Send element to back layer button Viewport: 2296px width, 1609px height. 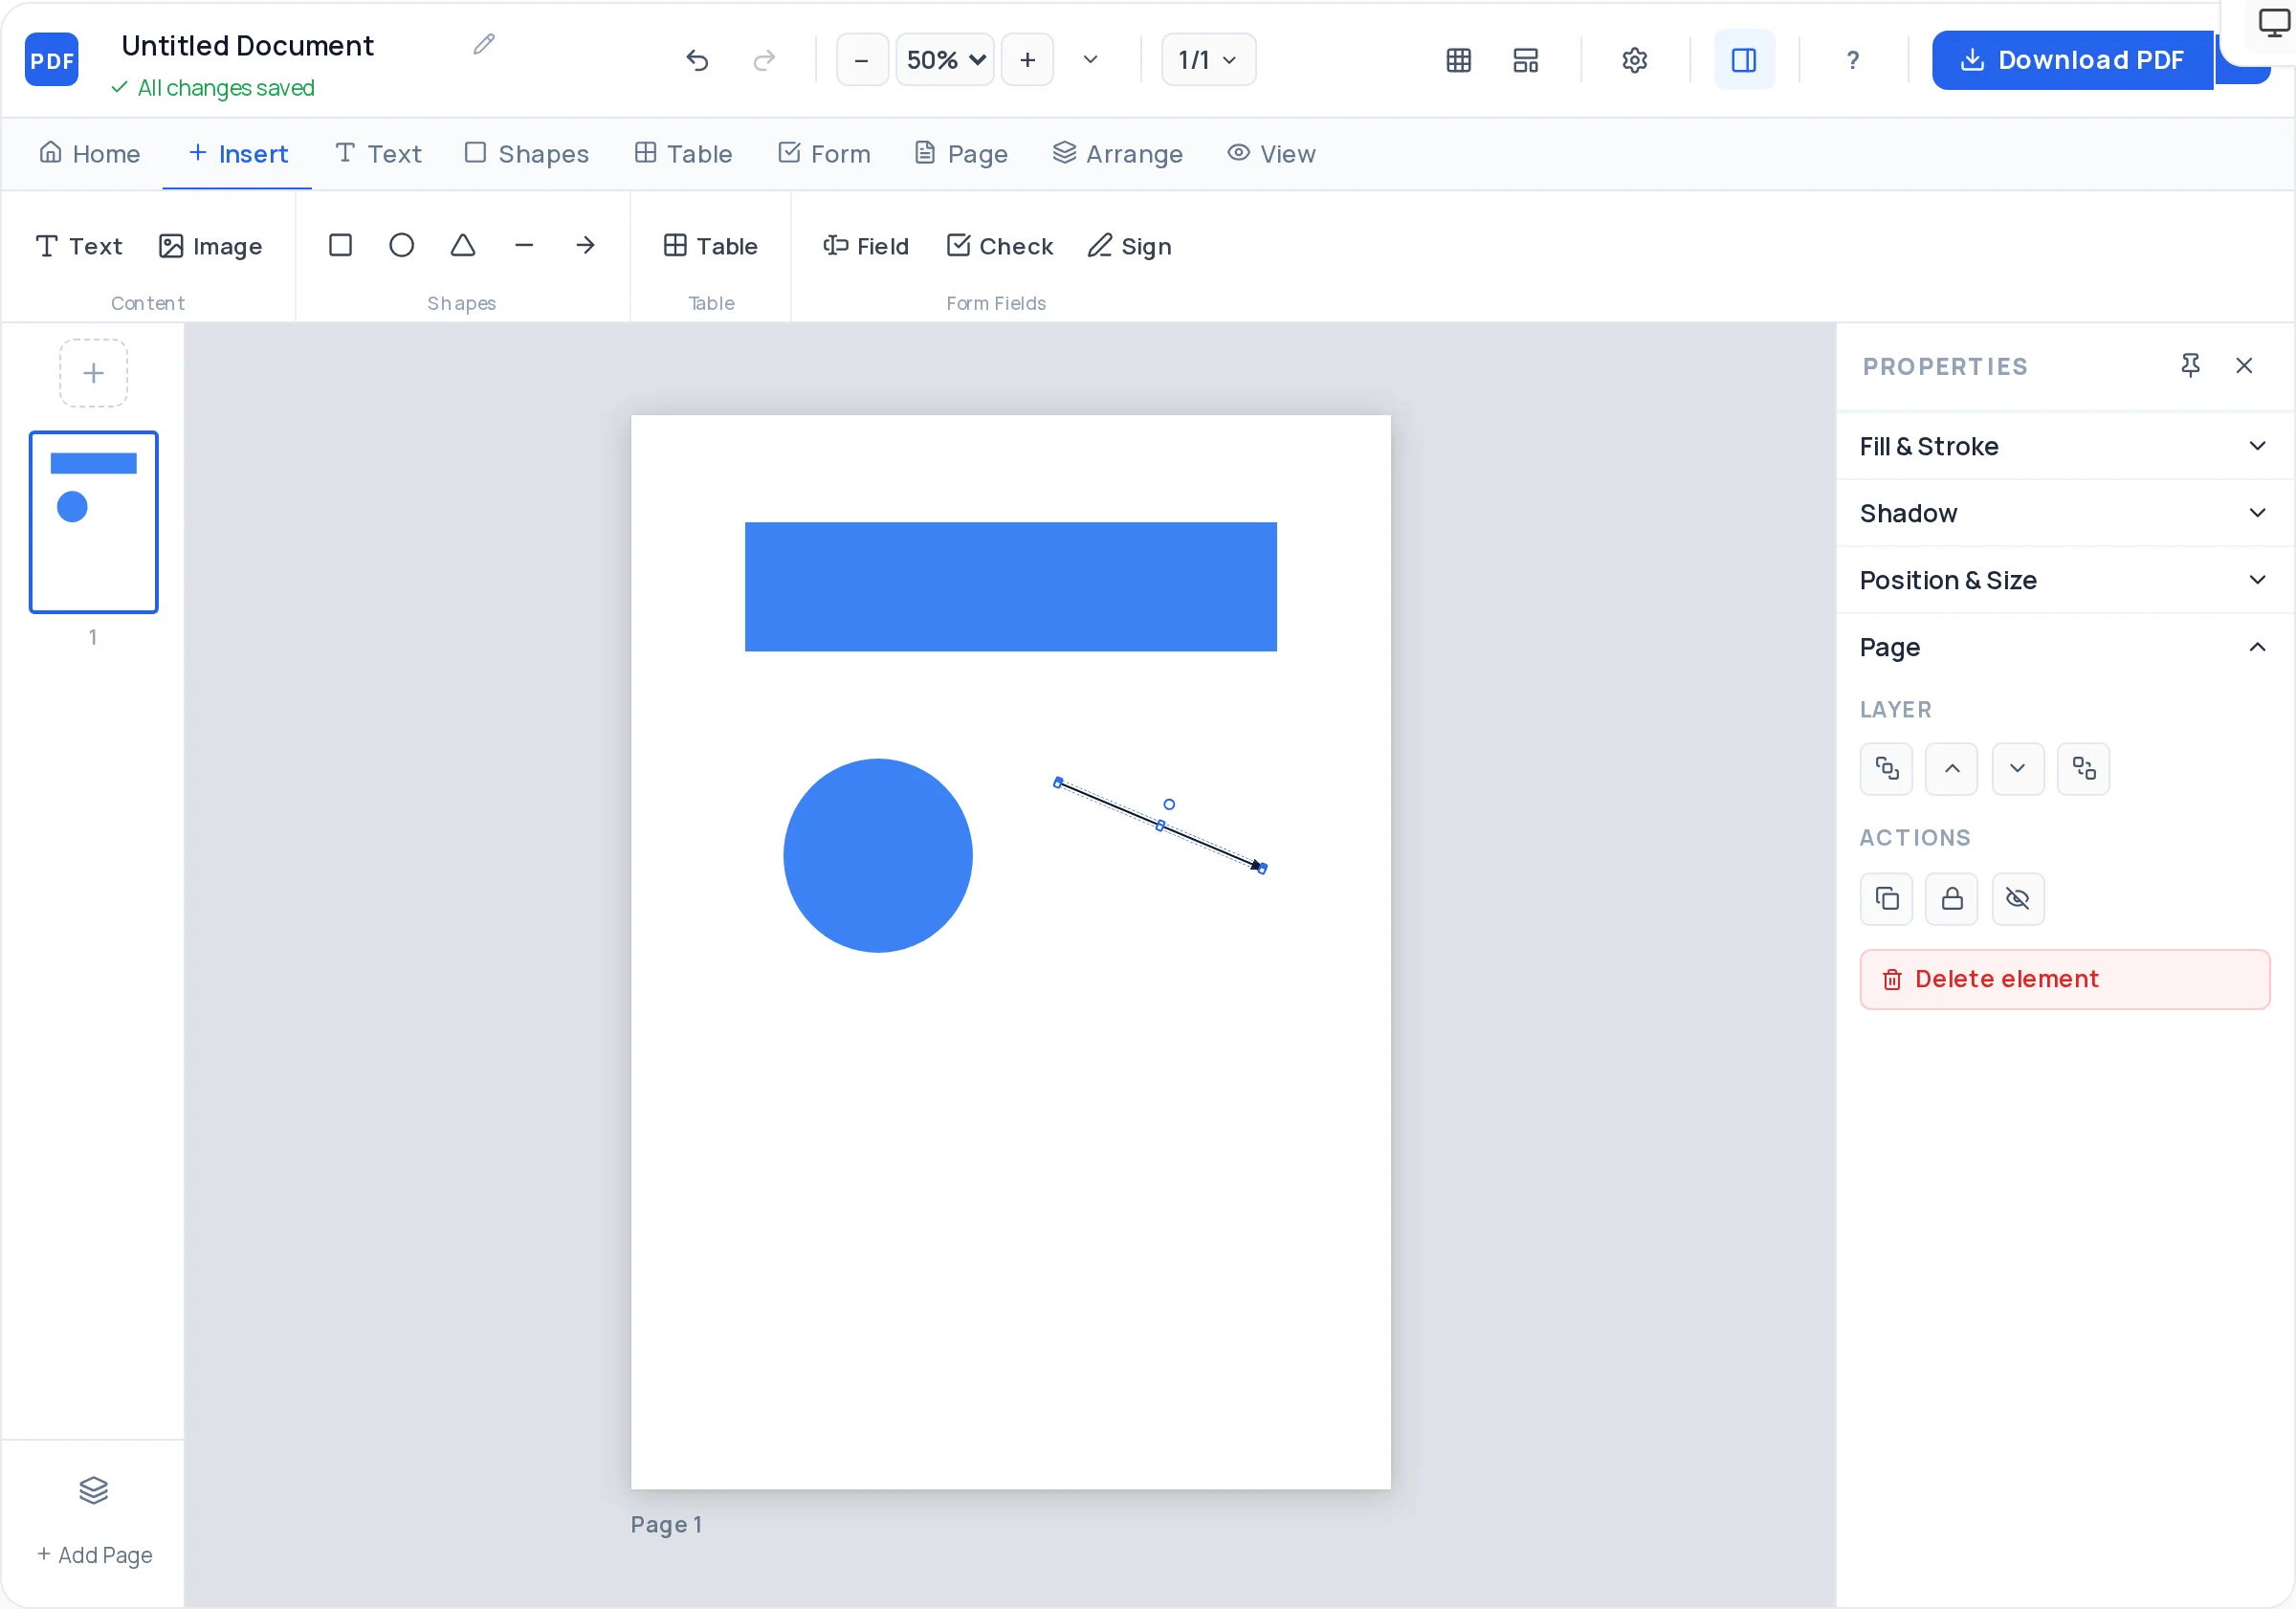[x=2084, y=768]
